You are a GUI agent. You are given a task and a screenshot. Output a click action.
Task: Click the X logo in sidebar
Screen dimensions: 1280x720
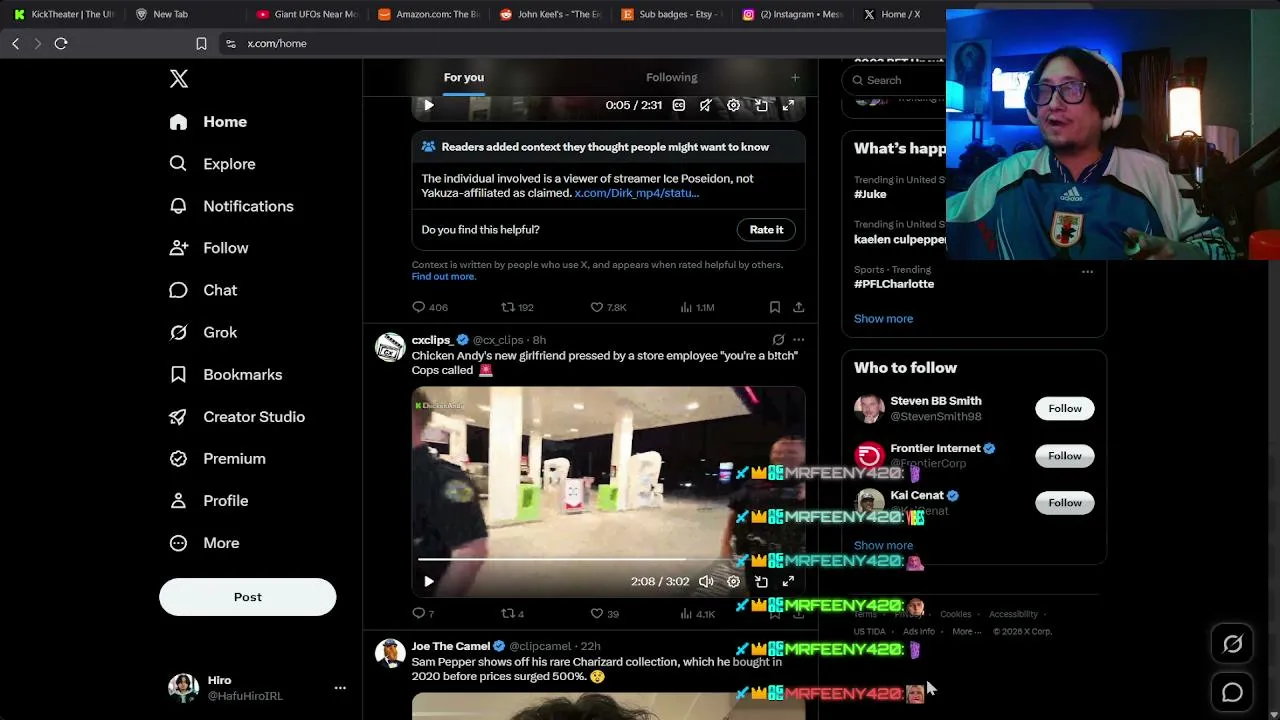pos(179,79)
